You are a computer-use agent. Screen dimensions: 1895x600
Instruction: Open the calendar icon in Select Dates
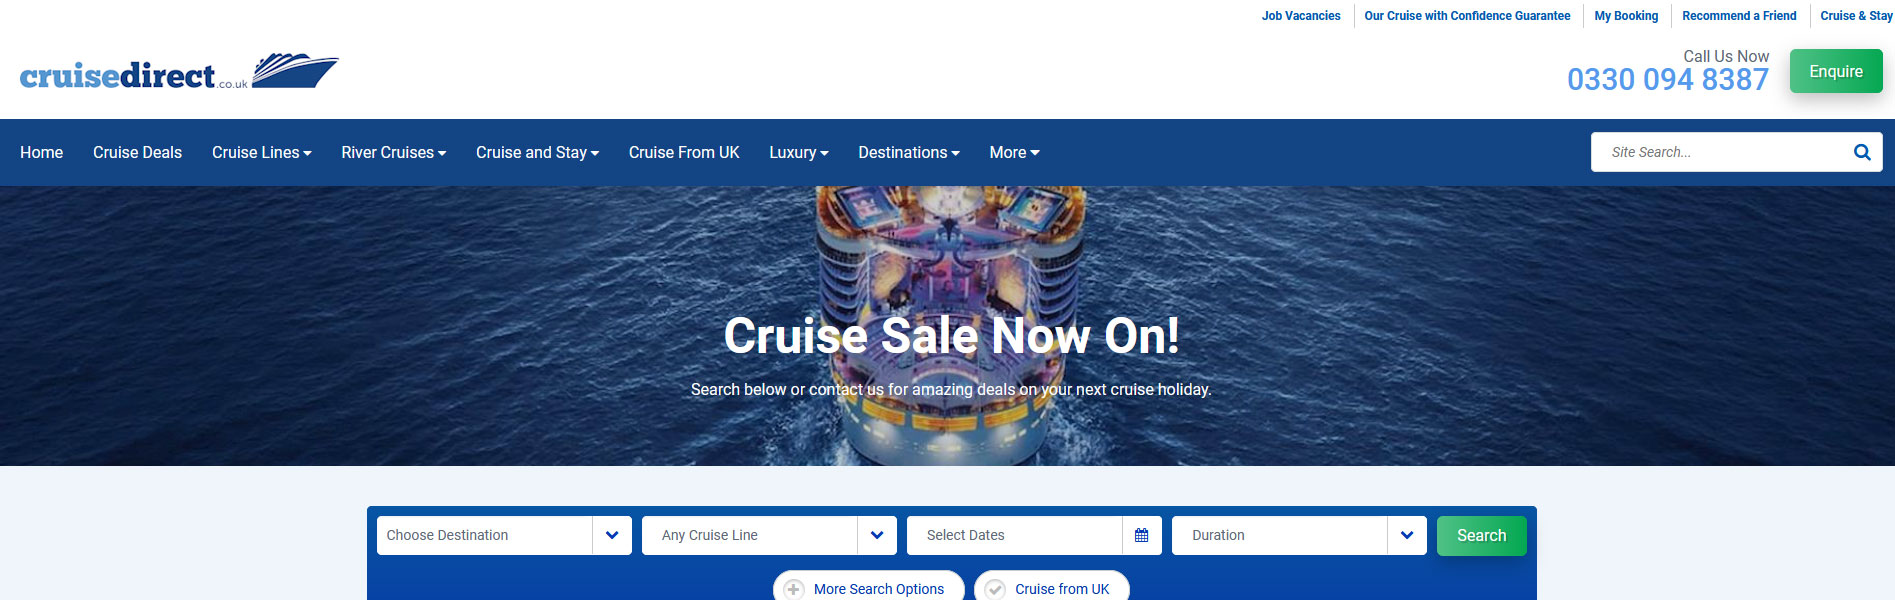(1141, 536)
